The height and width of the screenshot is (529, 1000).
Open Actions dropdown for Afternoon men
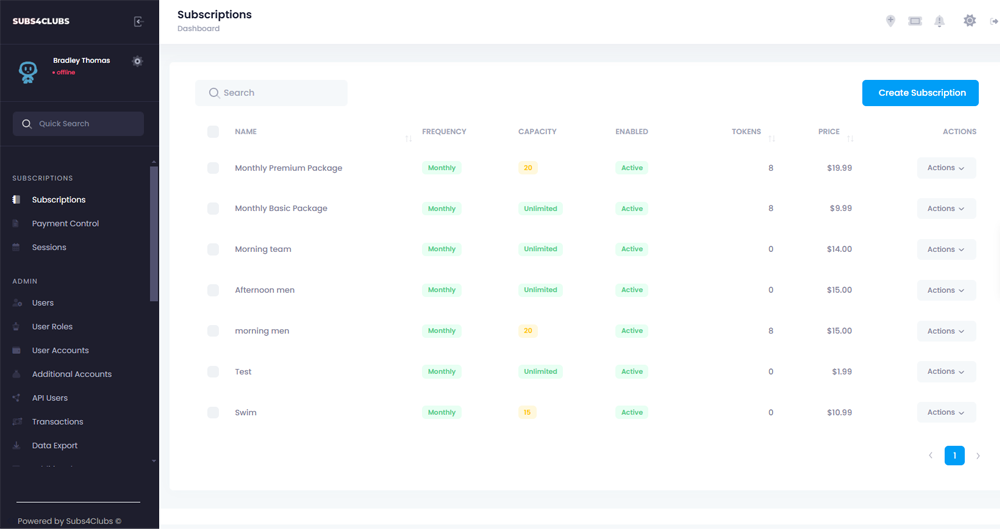tap(945, 290)
